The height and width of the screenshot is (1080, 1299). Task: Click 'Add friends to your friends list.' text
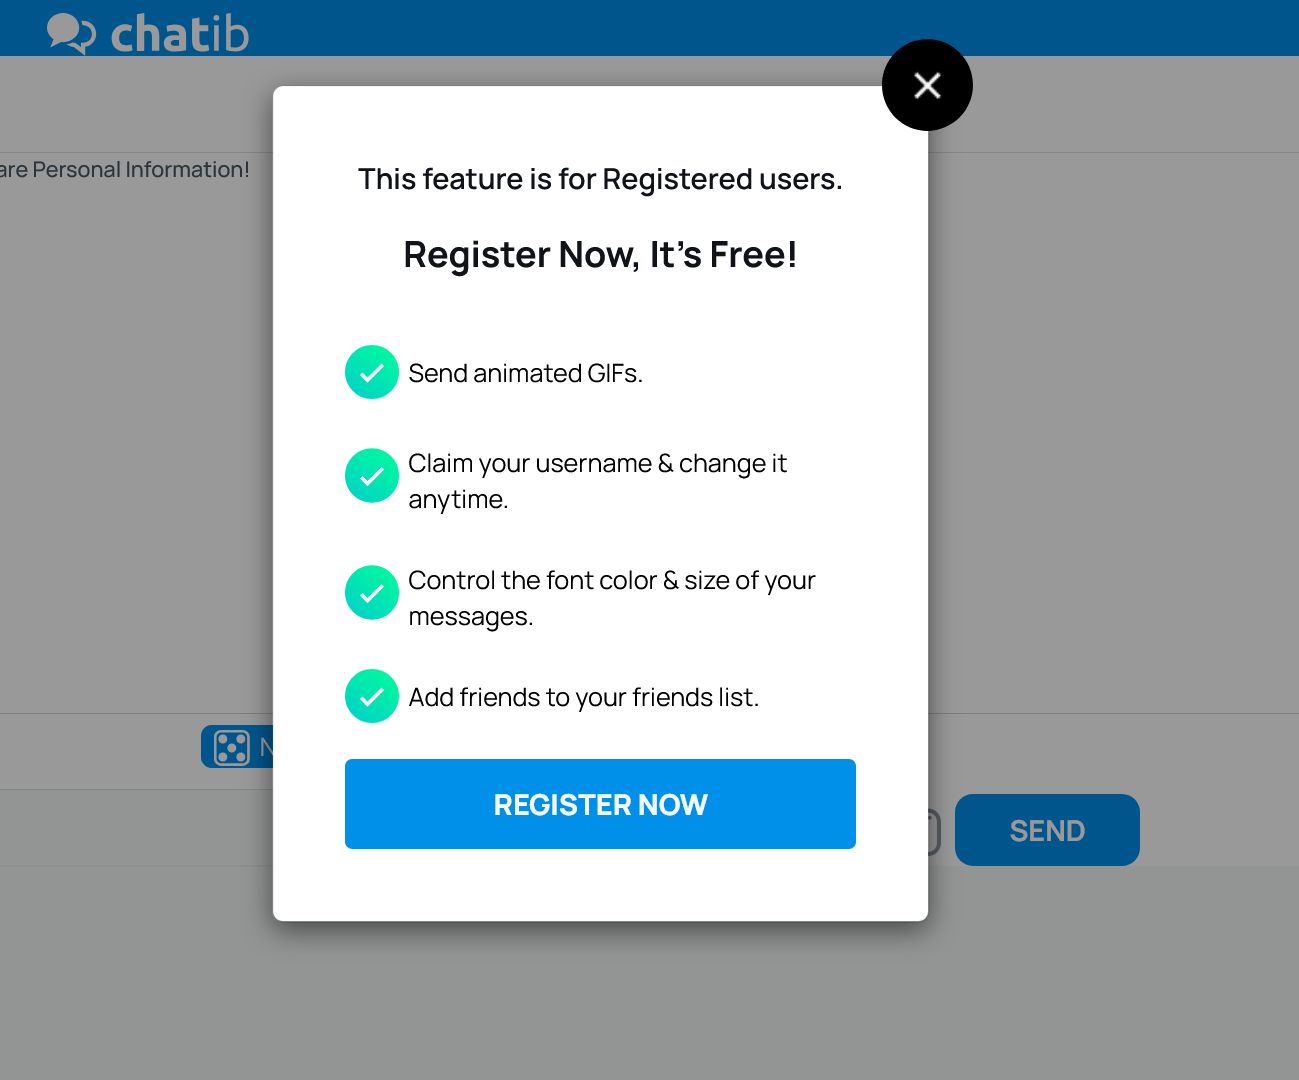(584, 697)
